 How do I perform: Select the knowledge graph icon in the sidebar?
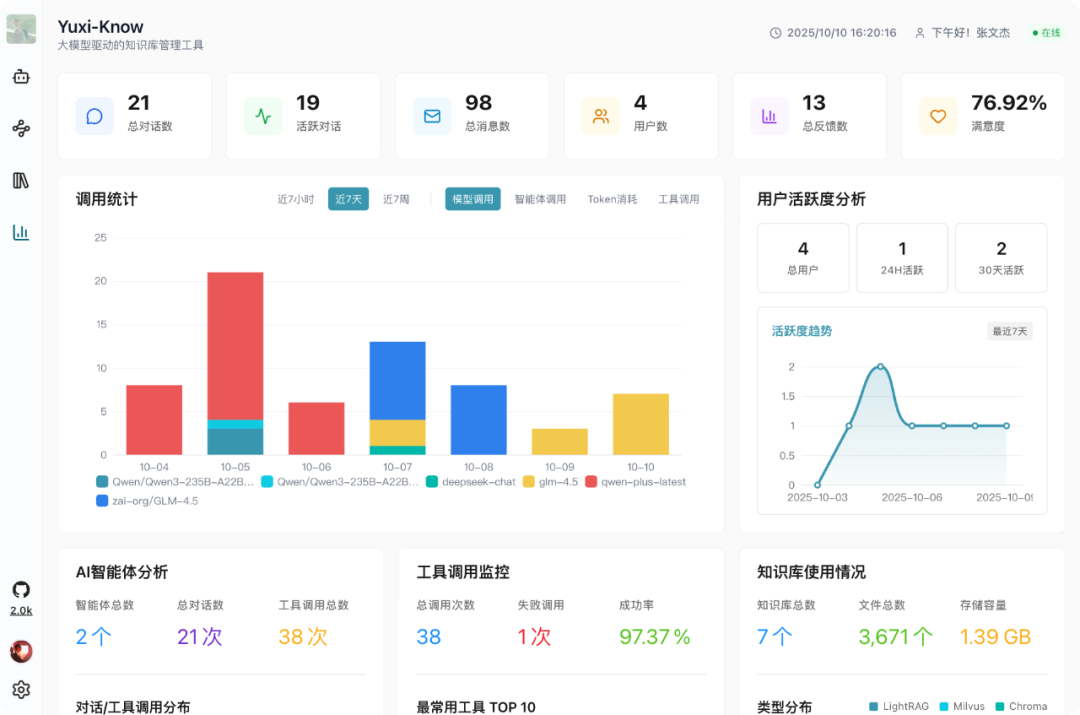point(22,128)
